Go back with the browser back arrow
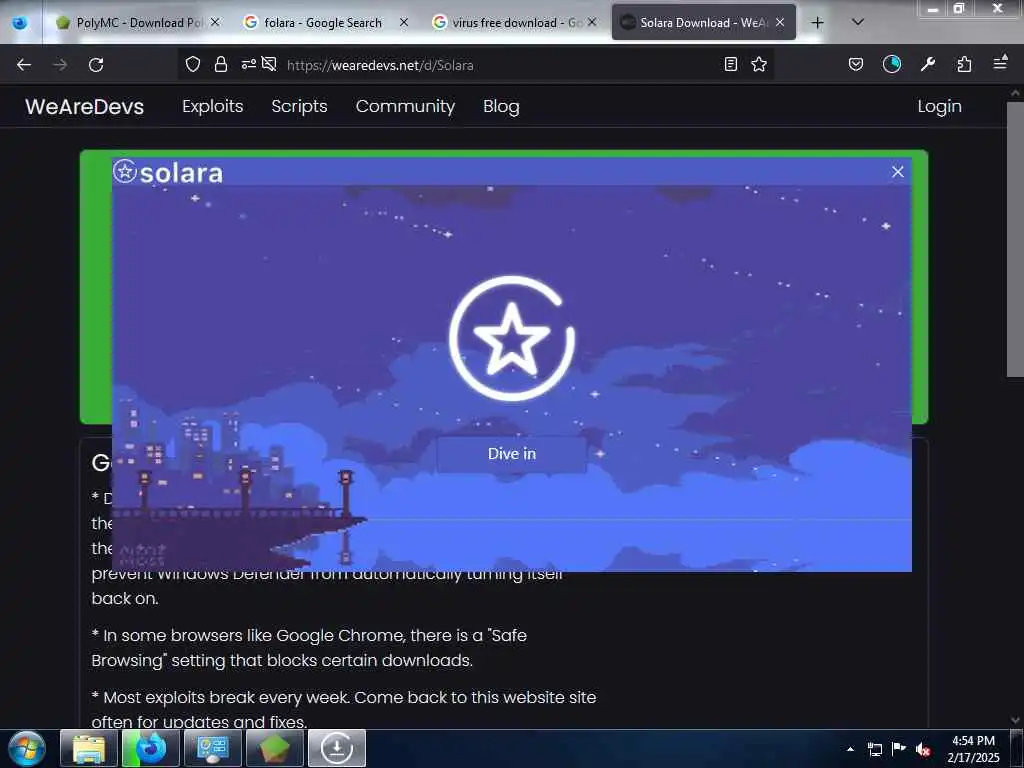1024x768 pixels. pyautogui.click(x=24, y=65)
